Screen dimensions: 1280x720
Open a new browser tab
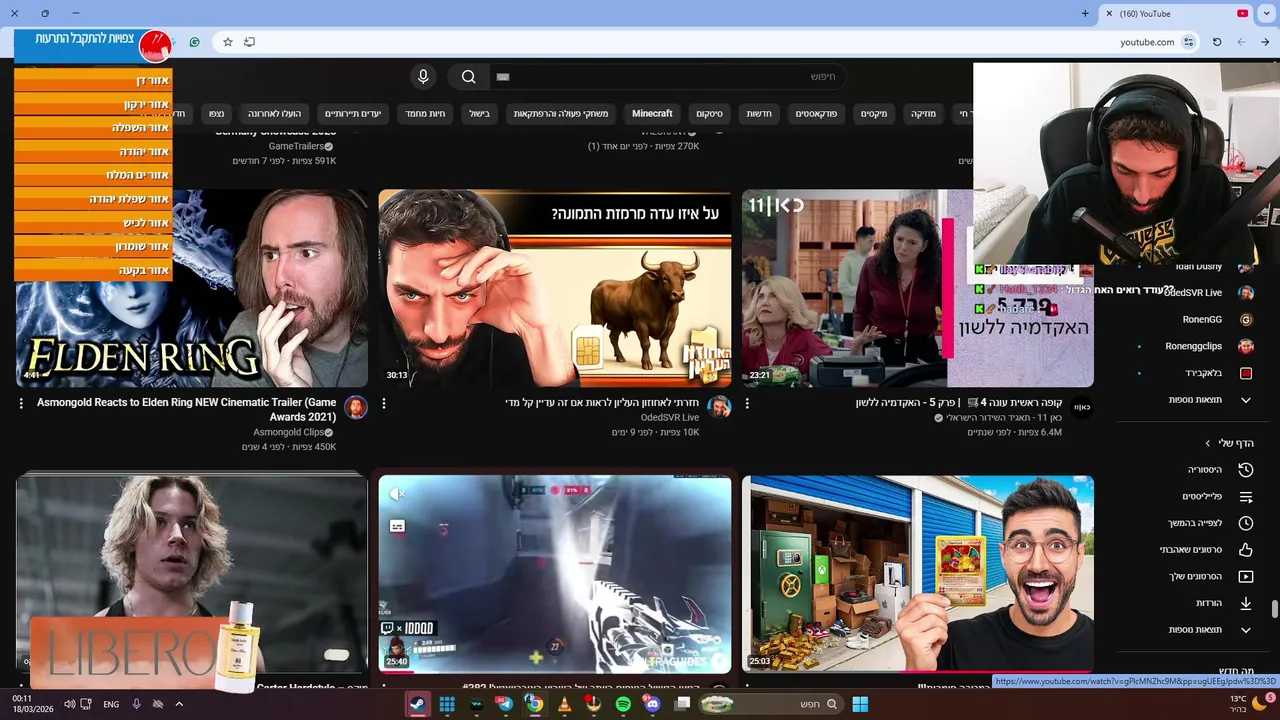point(1085,13)
